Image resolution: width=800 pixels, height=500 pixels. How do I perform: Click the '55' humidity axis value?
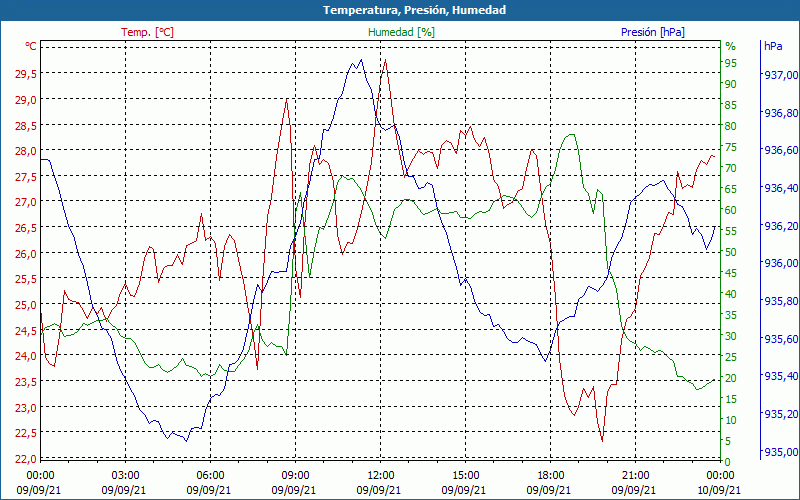click(731, 231)
